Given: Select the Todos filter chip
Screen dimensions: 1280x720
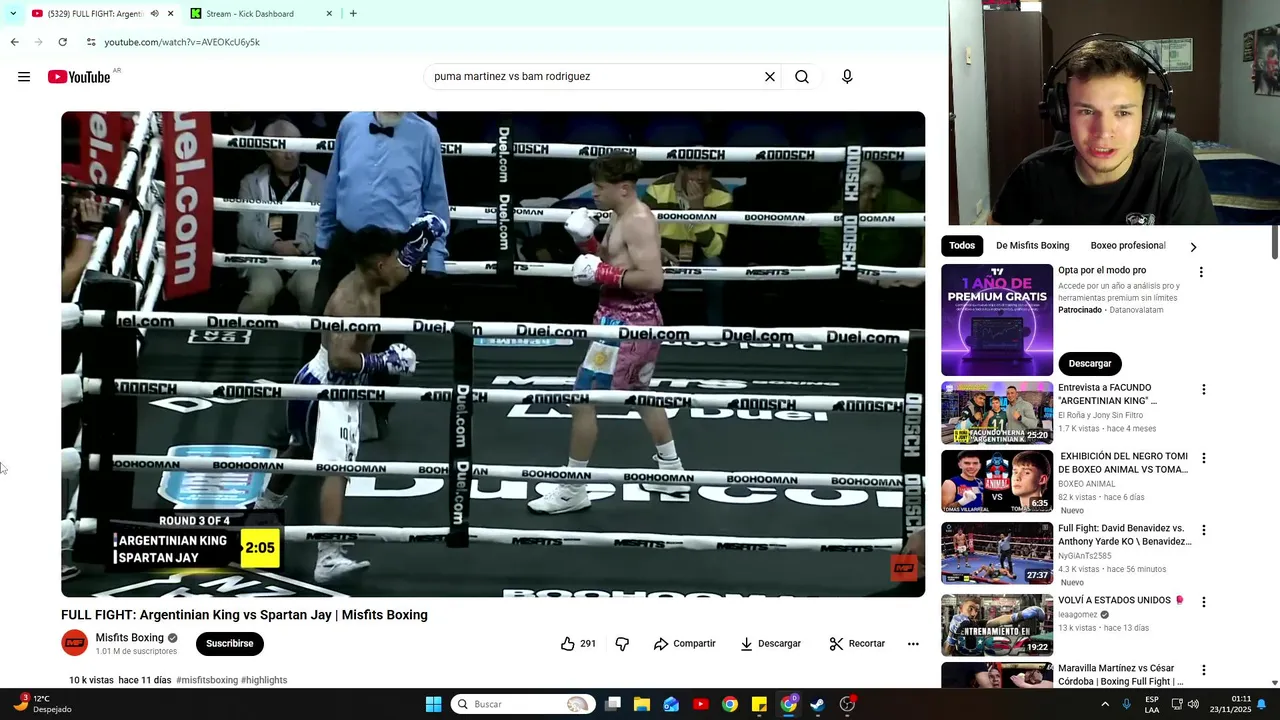Looking at the screenshot, I should point(962,246).
